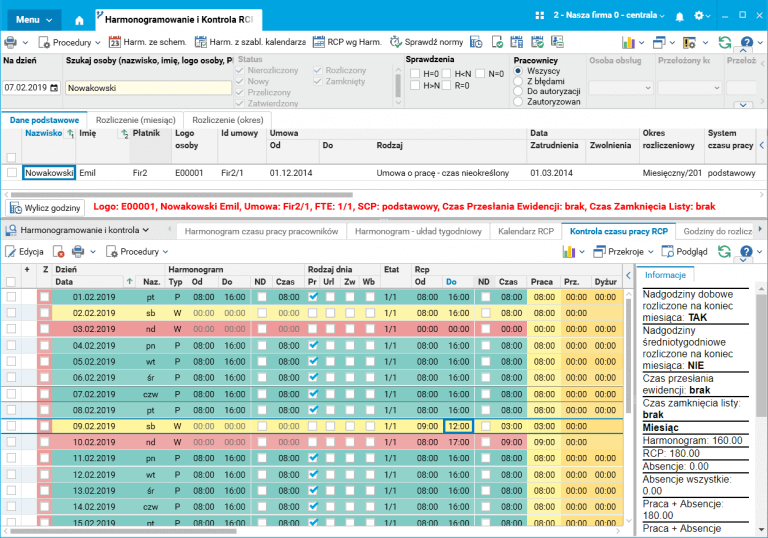Select the 'Z błędami' radio option
Viewport: 768px width, 538px height.
tap(517, 81)
